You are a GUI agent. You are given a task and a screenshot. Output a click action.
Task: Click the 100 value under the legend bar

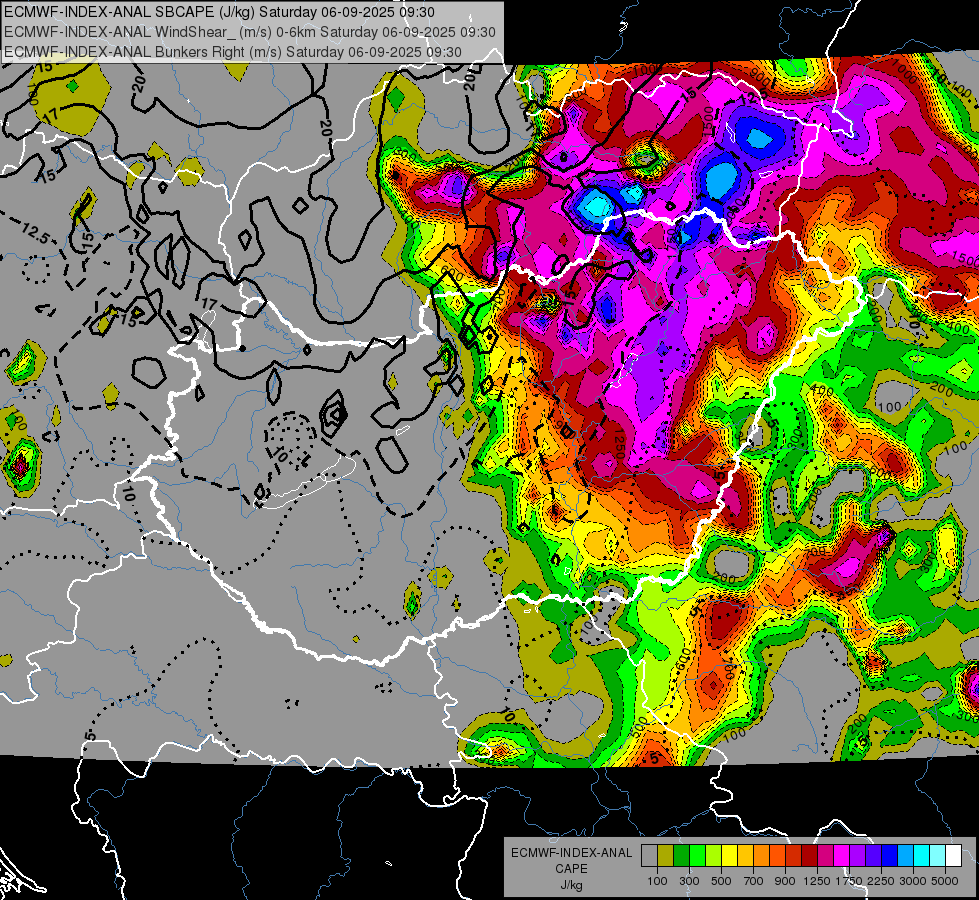coord(657,881)
